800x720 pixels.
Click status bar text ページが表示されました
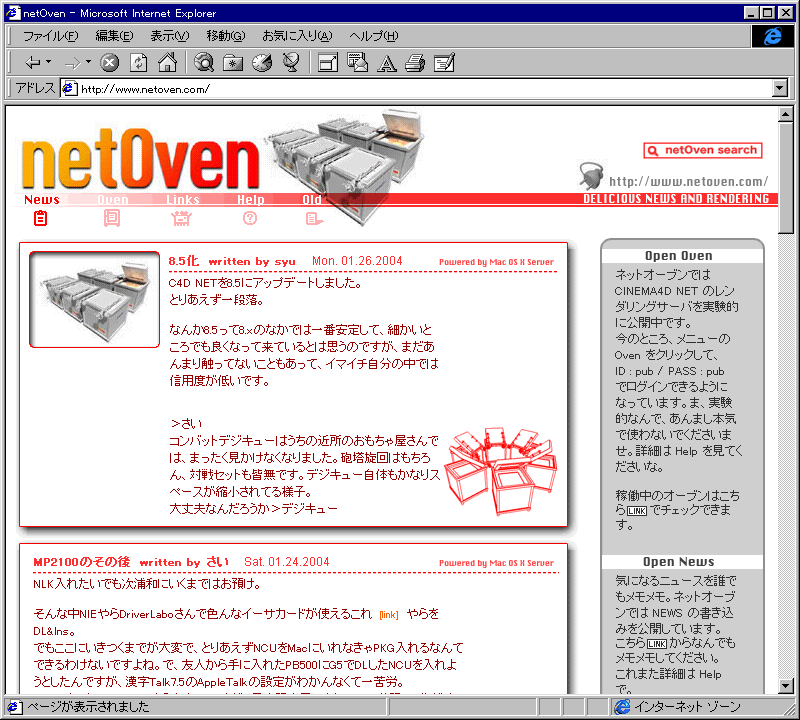click(88, 707)
